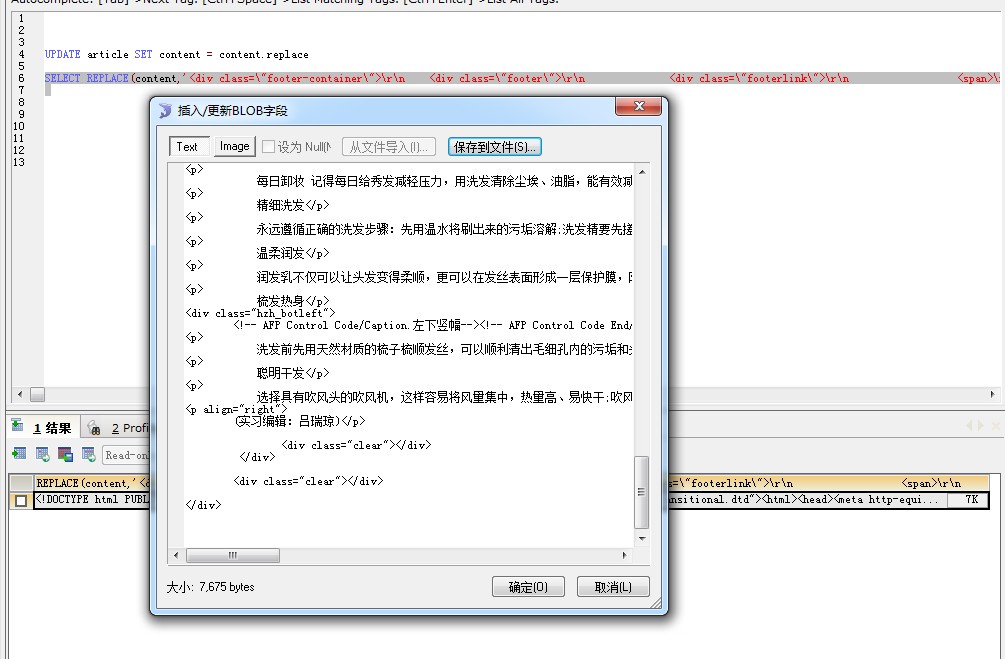Click the <p align="right"> line
1005x659 pixels.
237,409
